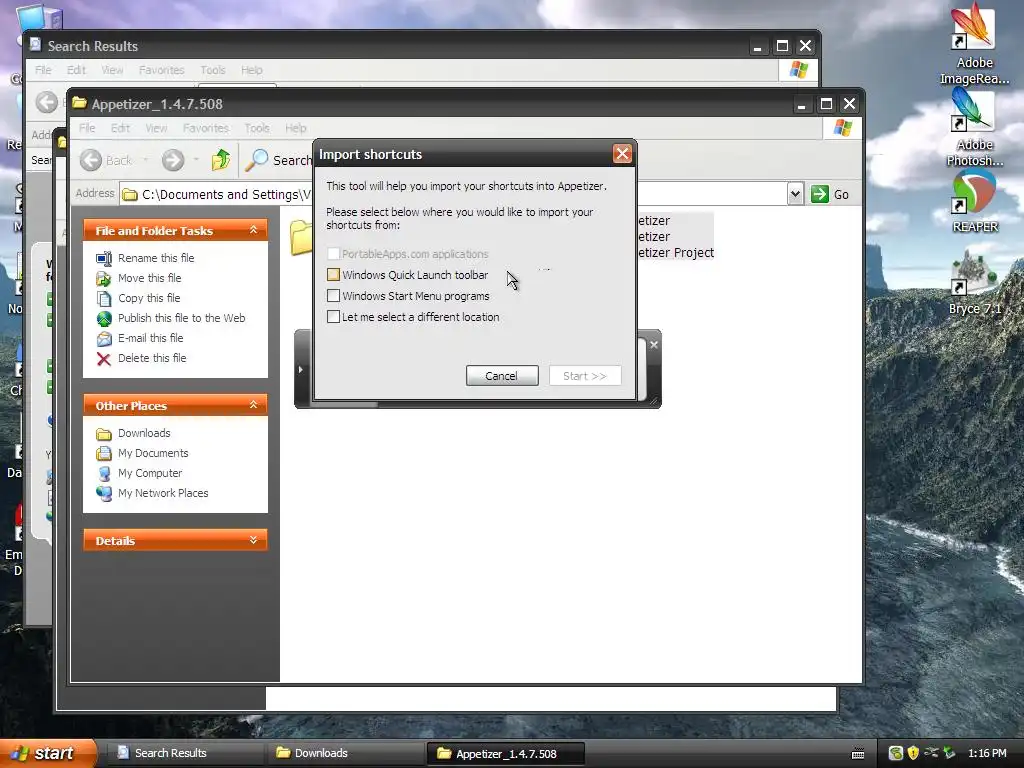This screenshot has height=768, width=1024.
Task: Open Forward history dropdown arrow
Action: click(196, 160)
